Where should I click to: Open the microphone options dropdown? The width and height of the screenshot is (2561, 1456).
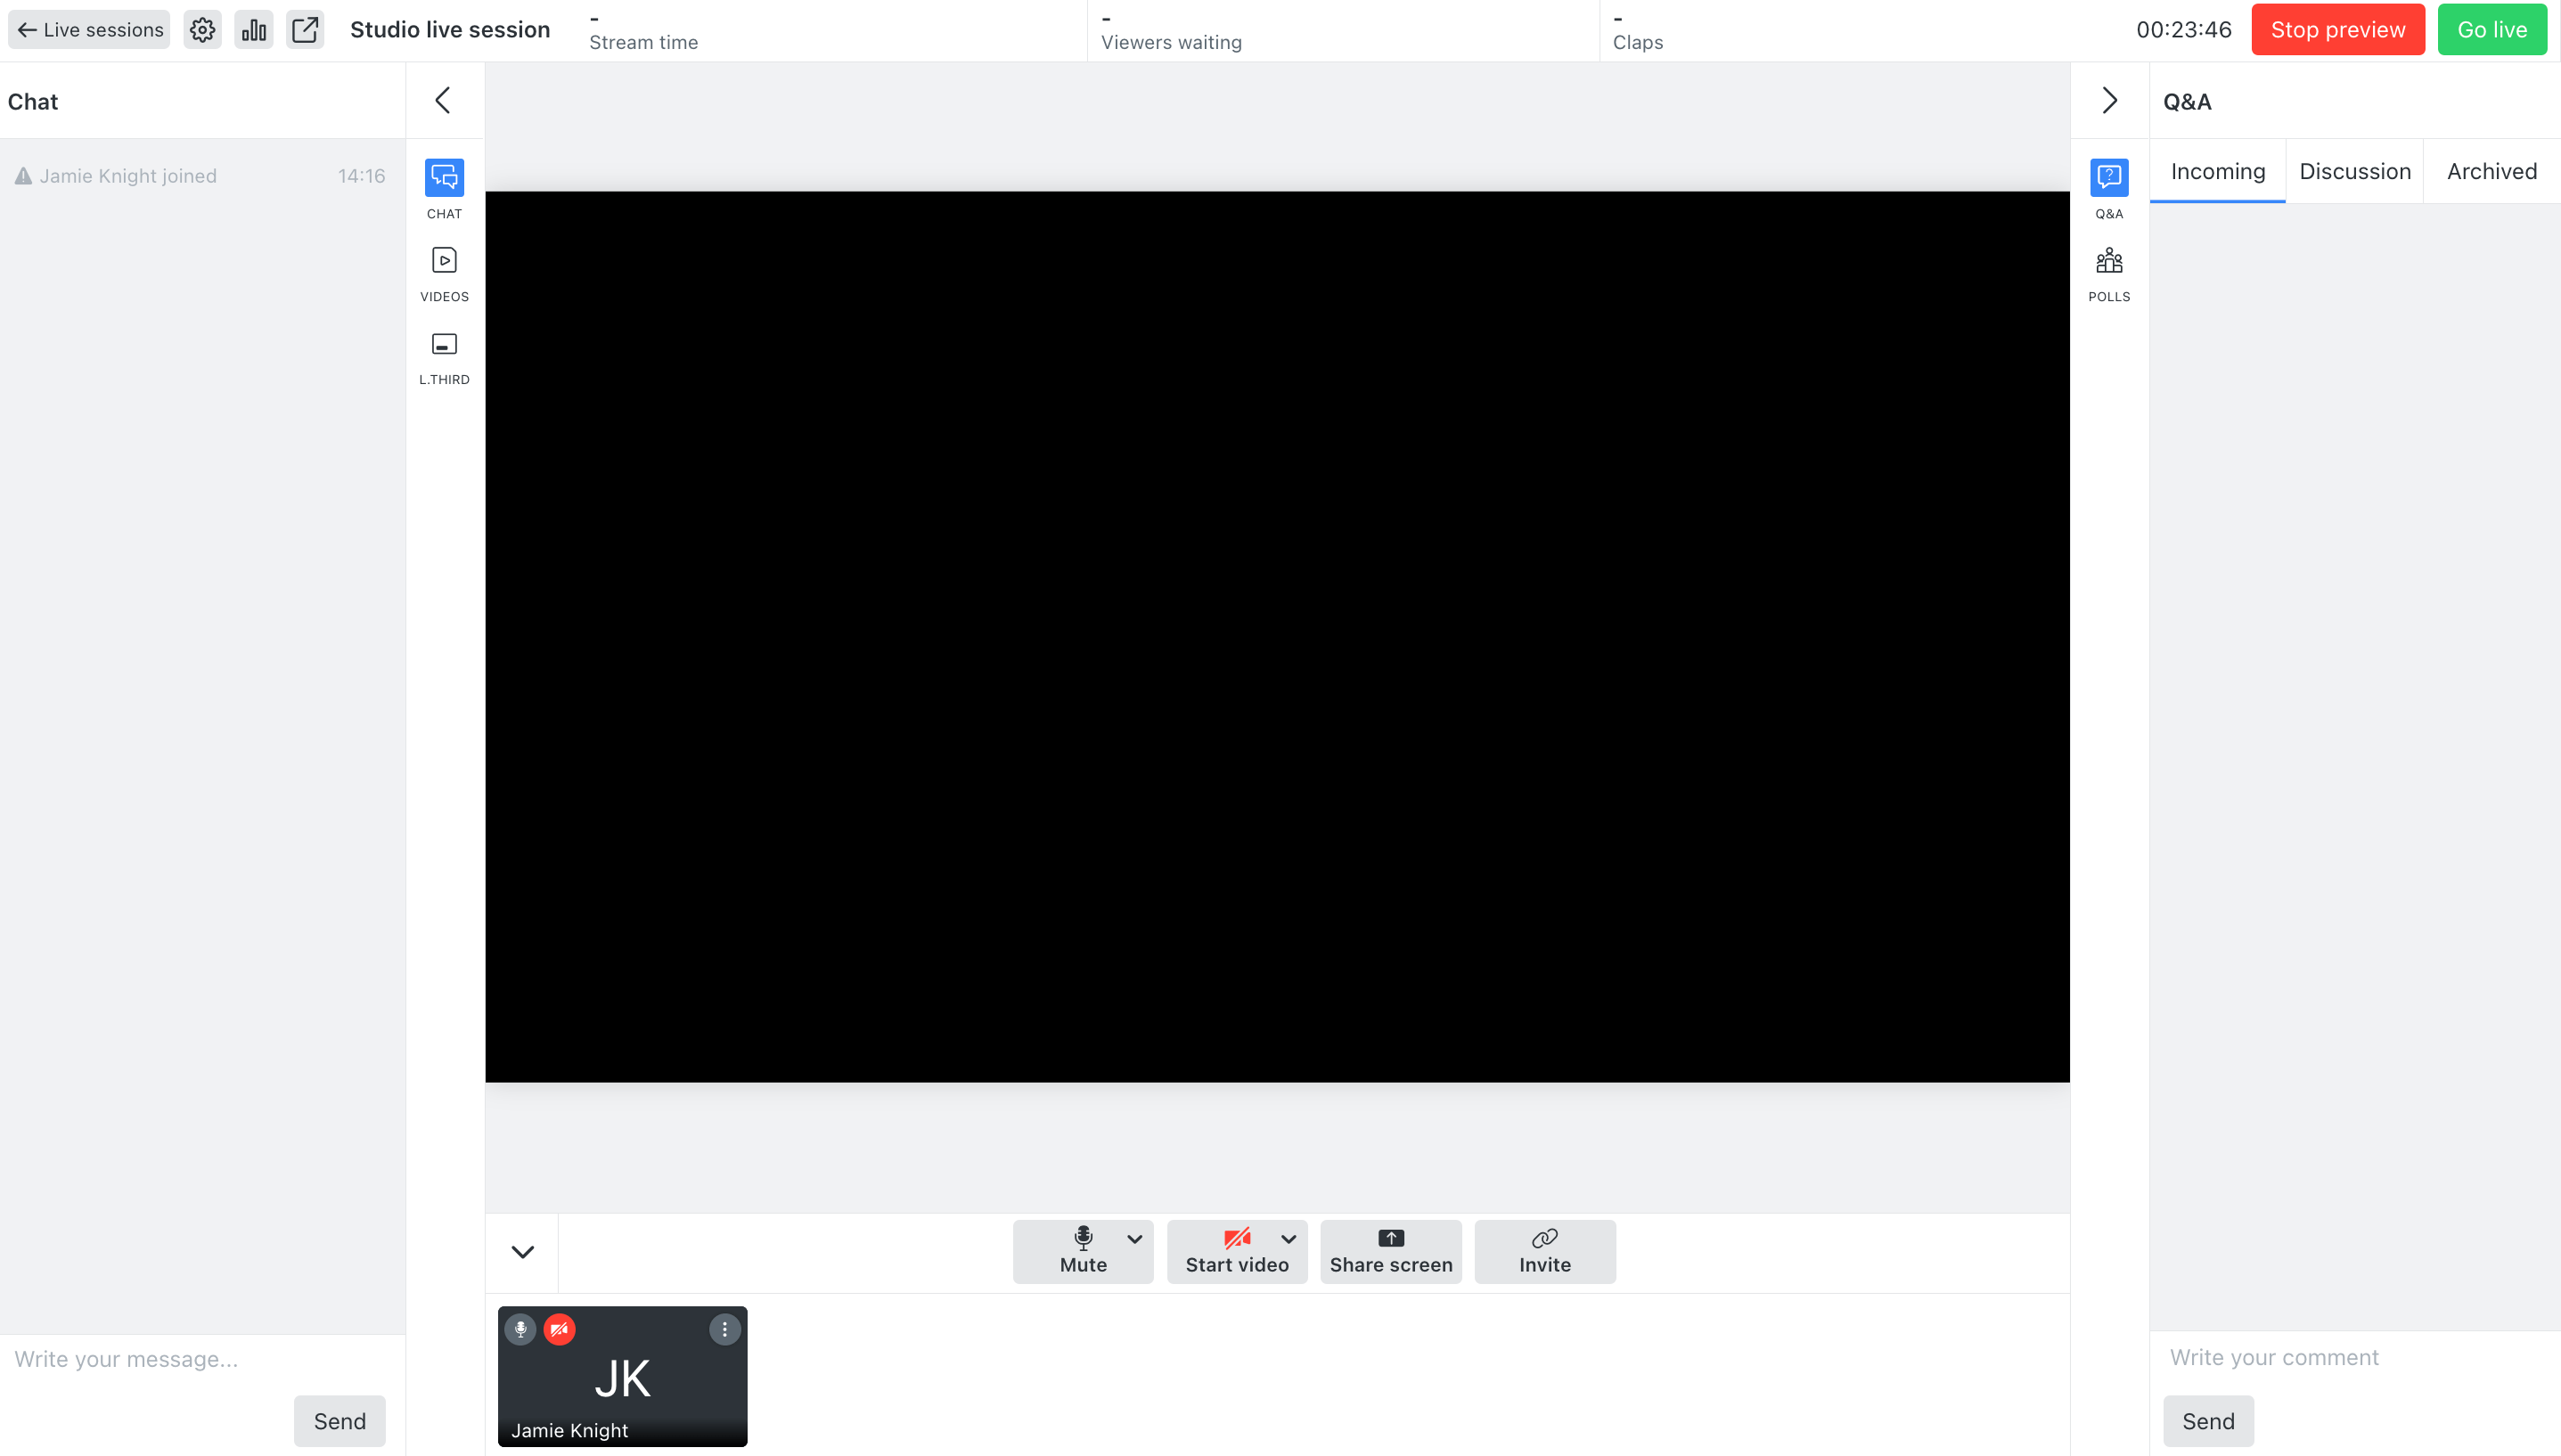(1135, 1240)
